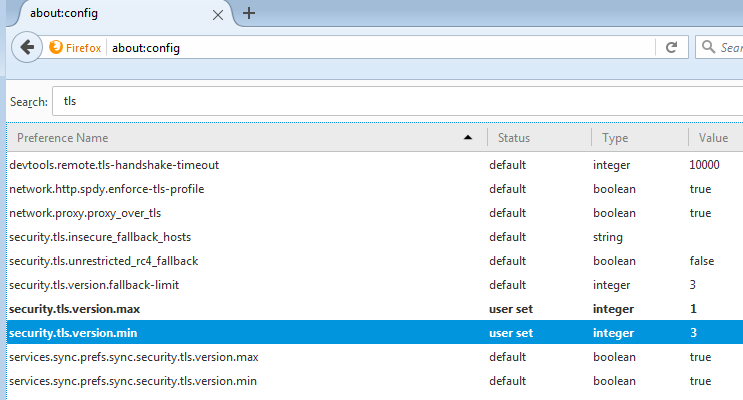Click the magnifier icon in browser search box
Viewport: 743px width, 400px height.
[709, 48]
